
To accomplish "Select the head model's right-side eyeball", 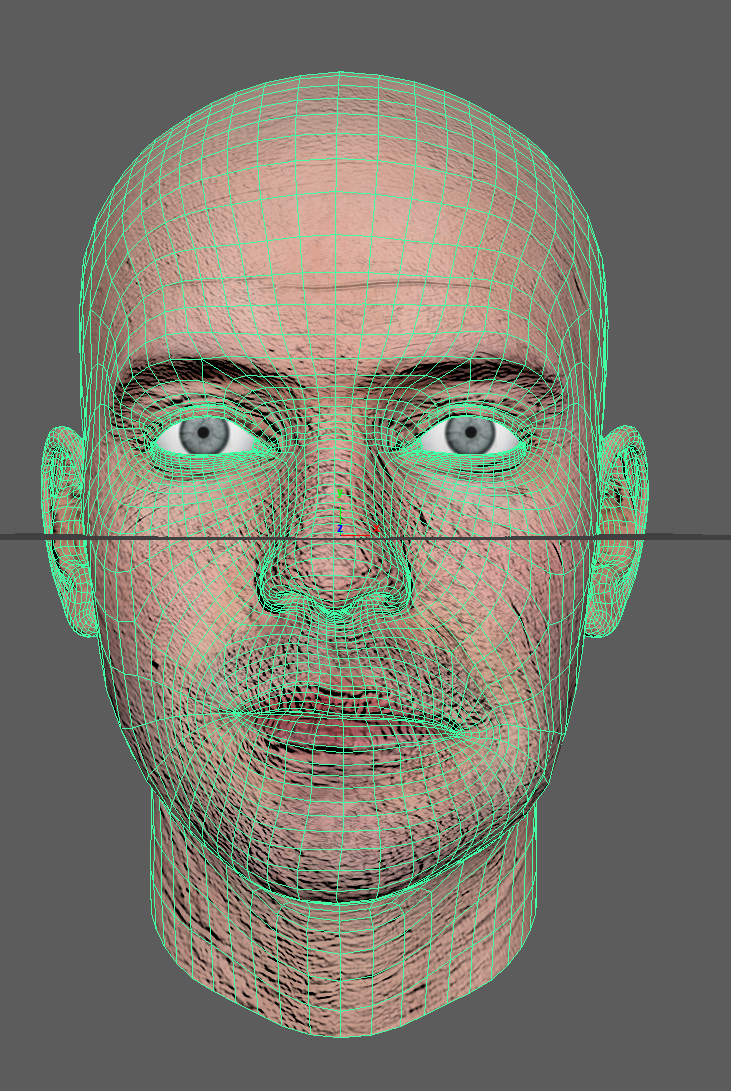I will pos(471,435).
